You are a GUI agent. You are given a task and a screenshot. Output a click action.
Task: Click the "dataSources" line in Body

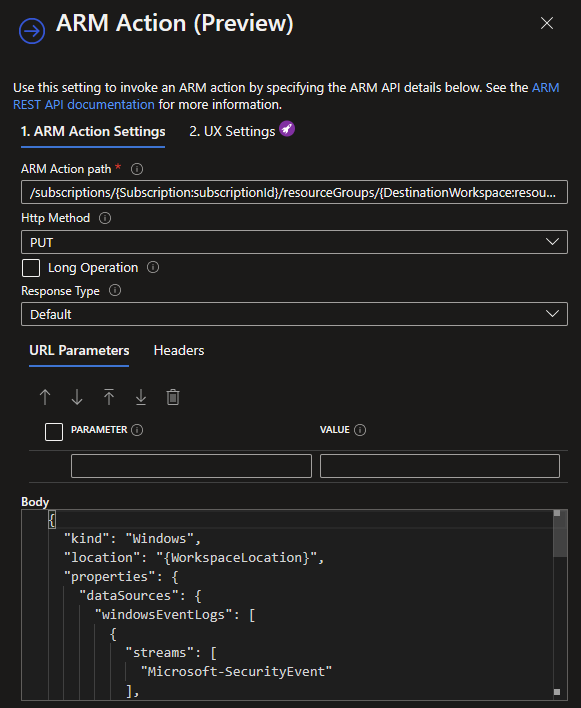click(140, 596)
